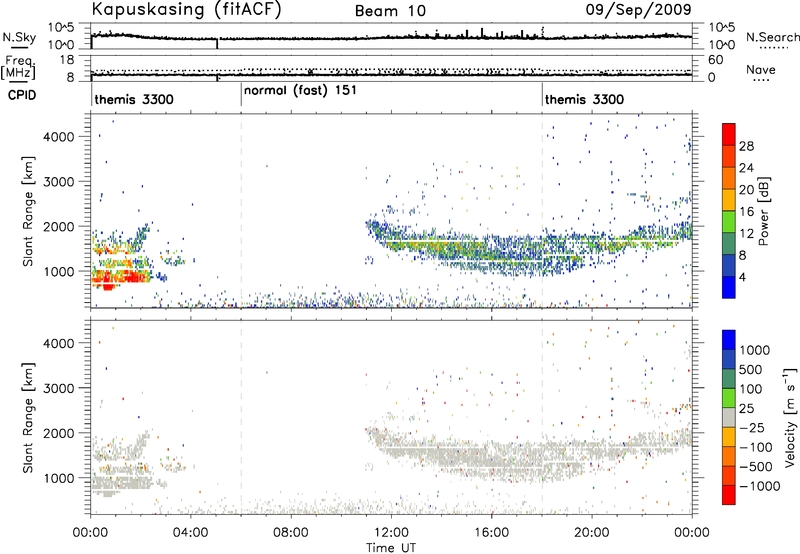This screenshot has height=554, width=800.
Task: Click the 'Velocity [m s-1]' colorbar label
Action: point(790,417)
